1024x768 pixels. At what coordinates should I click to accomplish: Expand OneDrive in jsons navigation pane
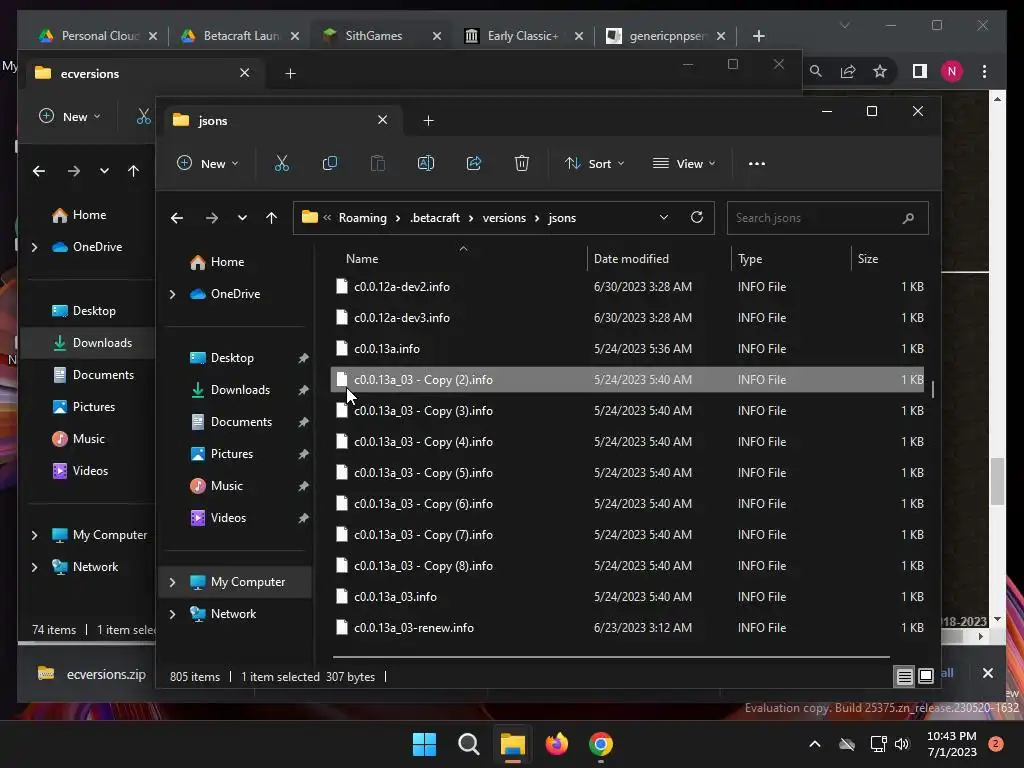pyautogui.click(x=172, y=295)
